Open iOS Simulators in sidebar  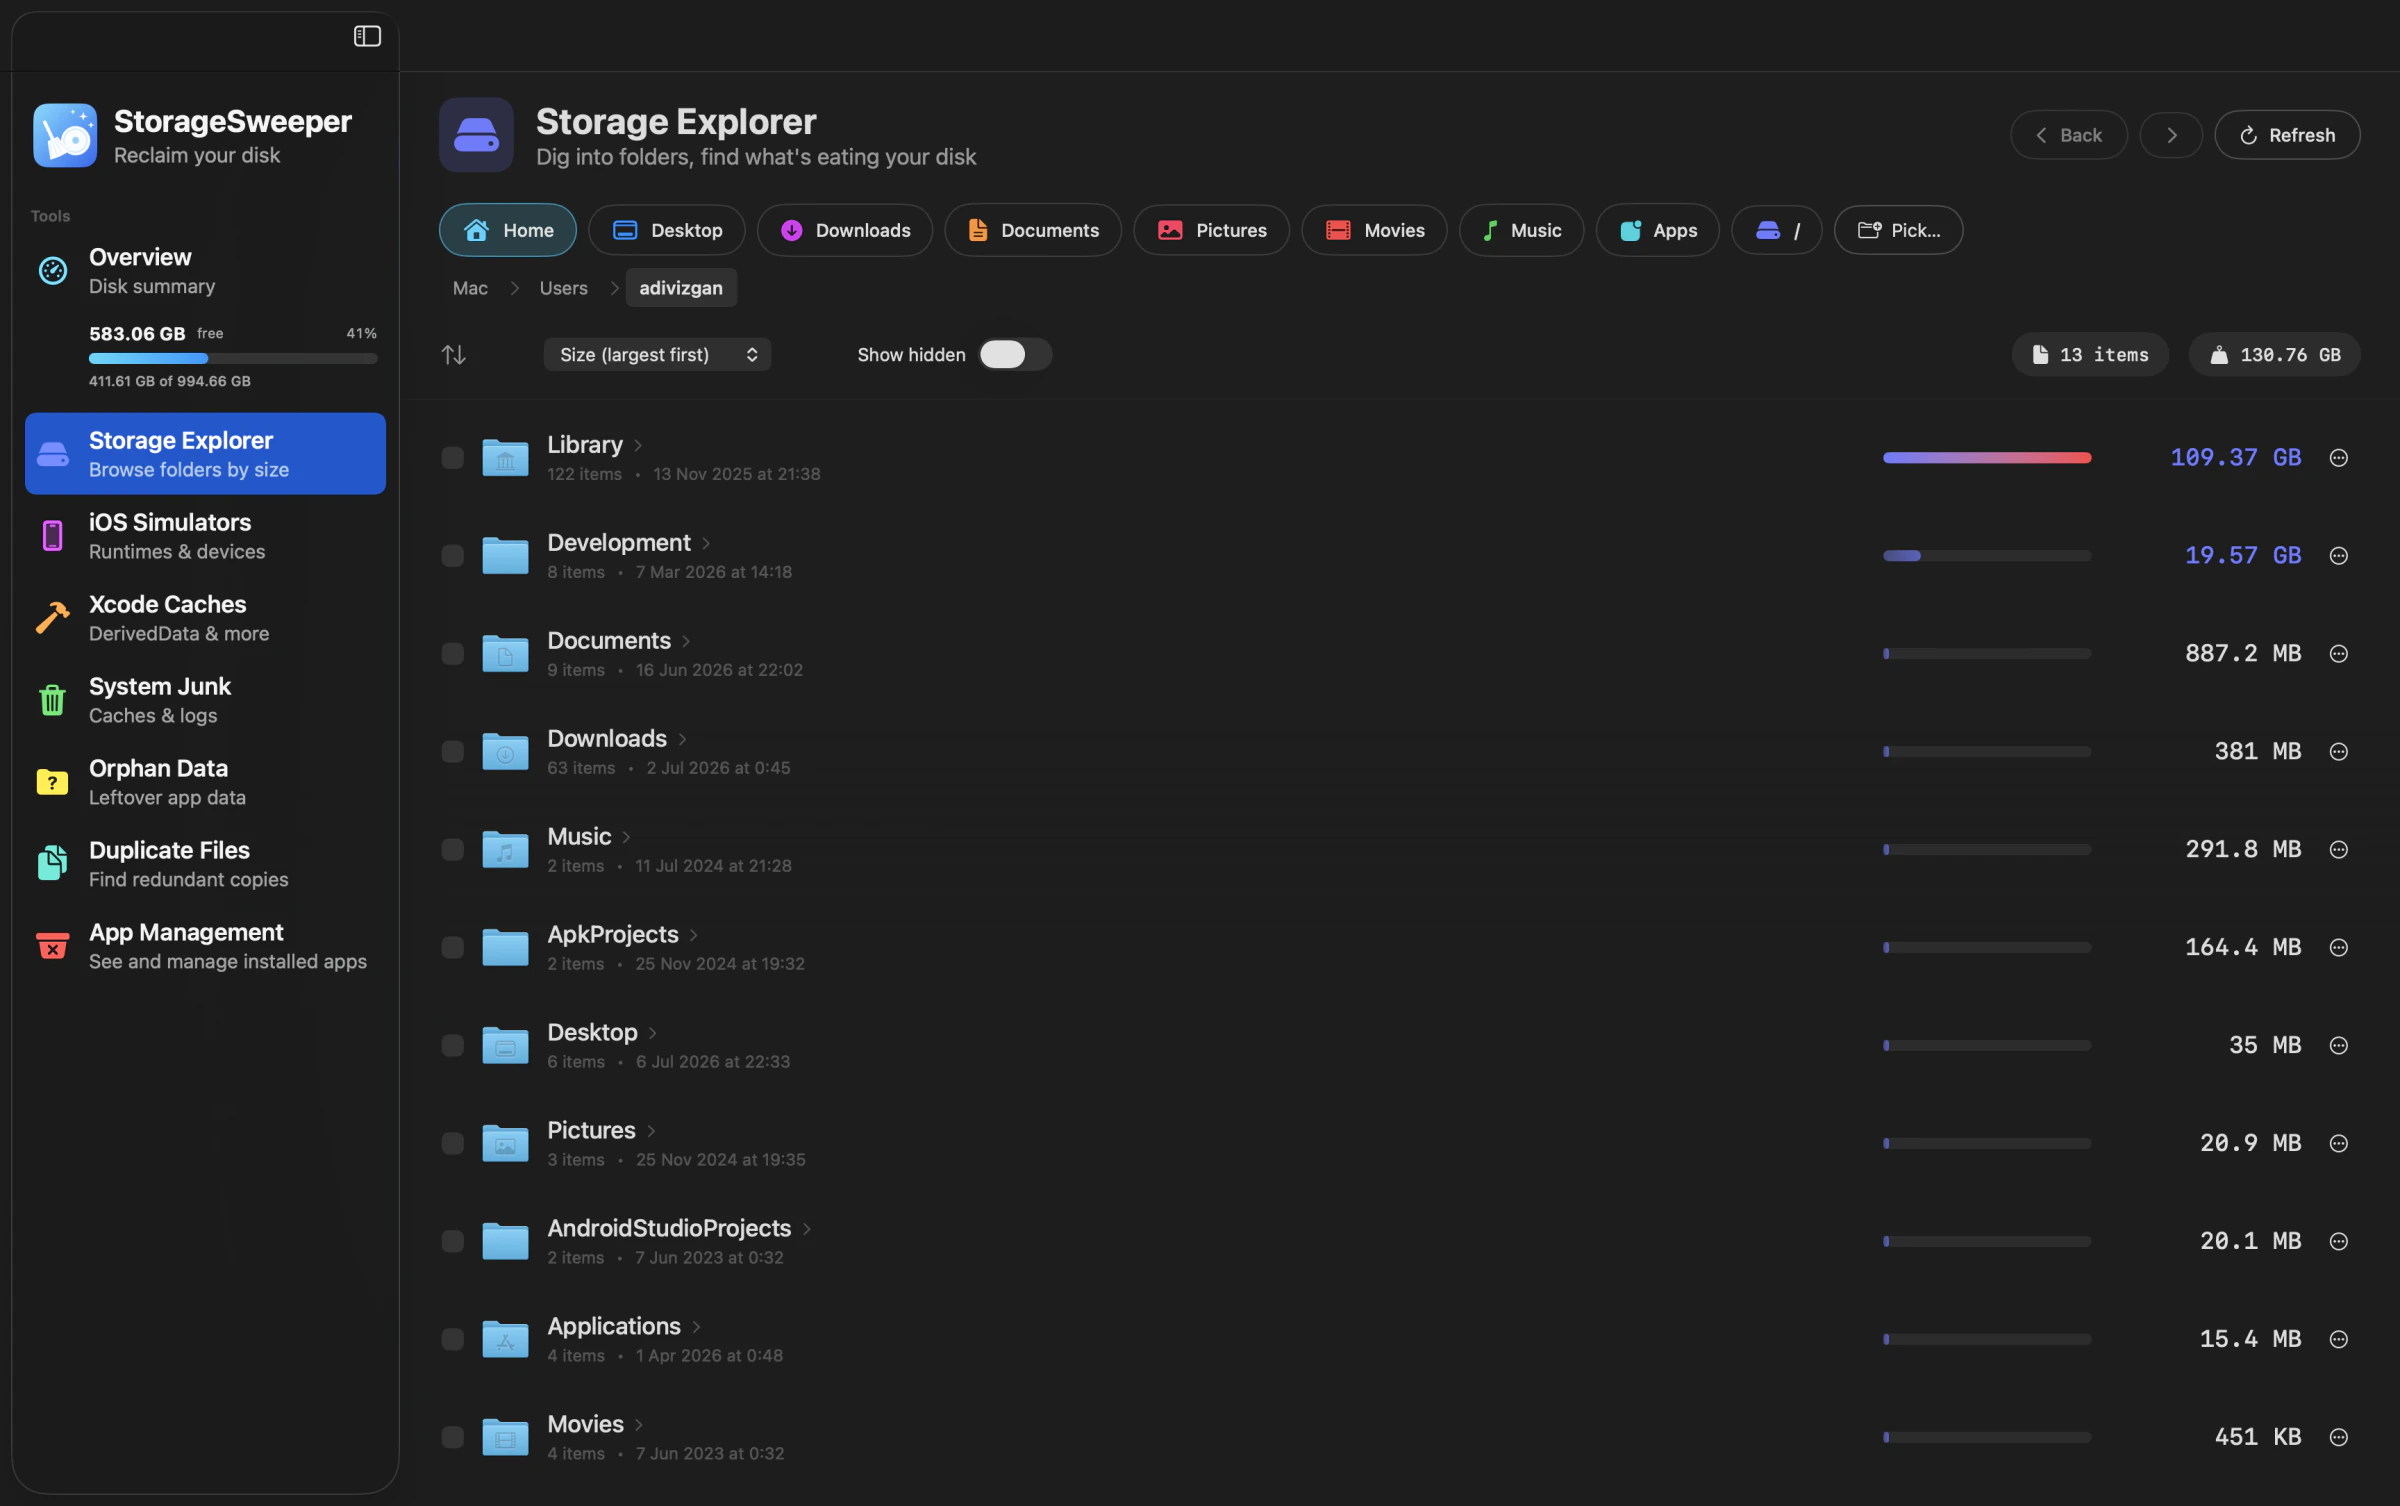[x=205, y=536]
